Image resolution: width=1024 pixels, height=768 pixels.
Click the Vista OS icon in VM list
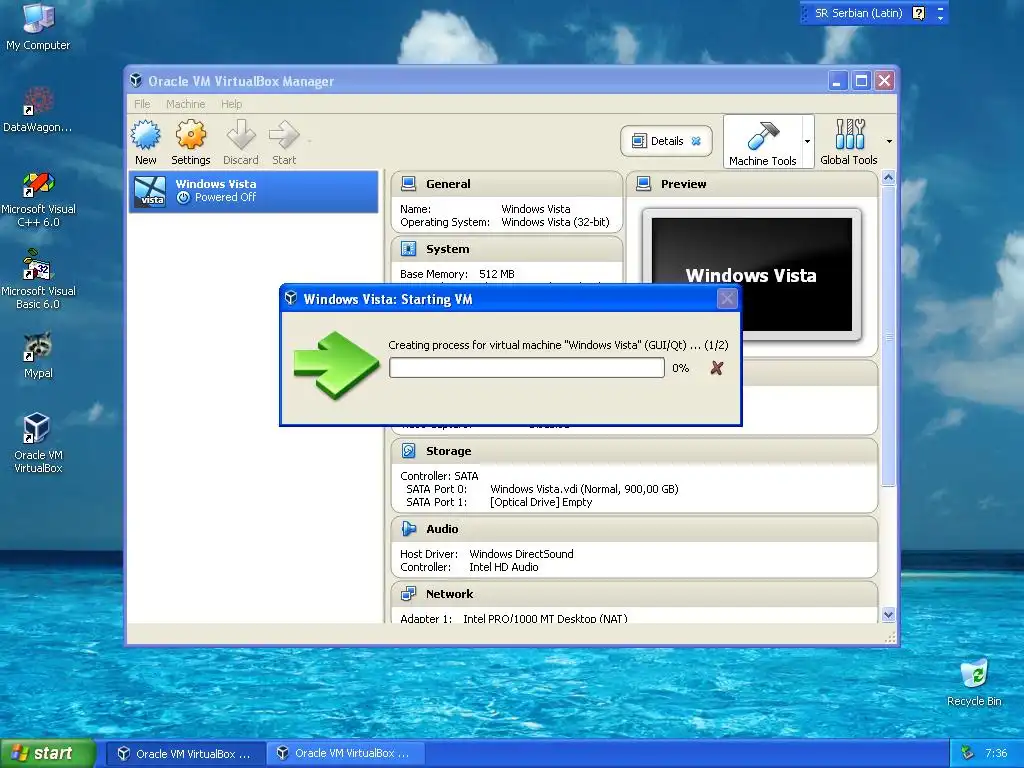pyautogui.click(x=150, y=191)
